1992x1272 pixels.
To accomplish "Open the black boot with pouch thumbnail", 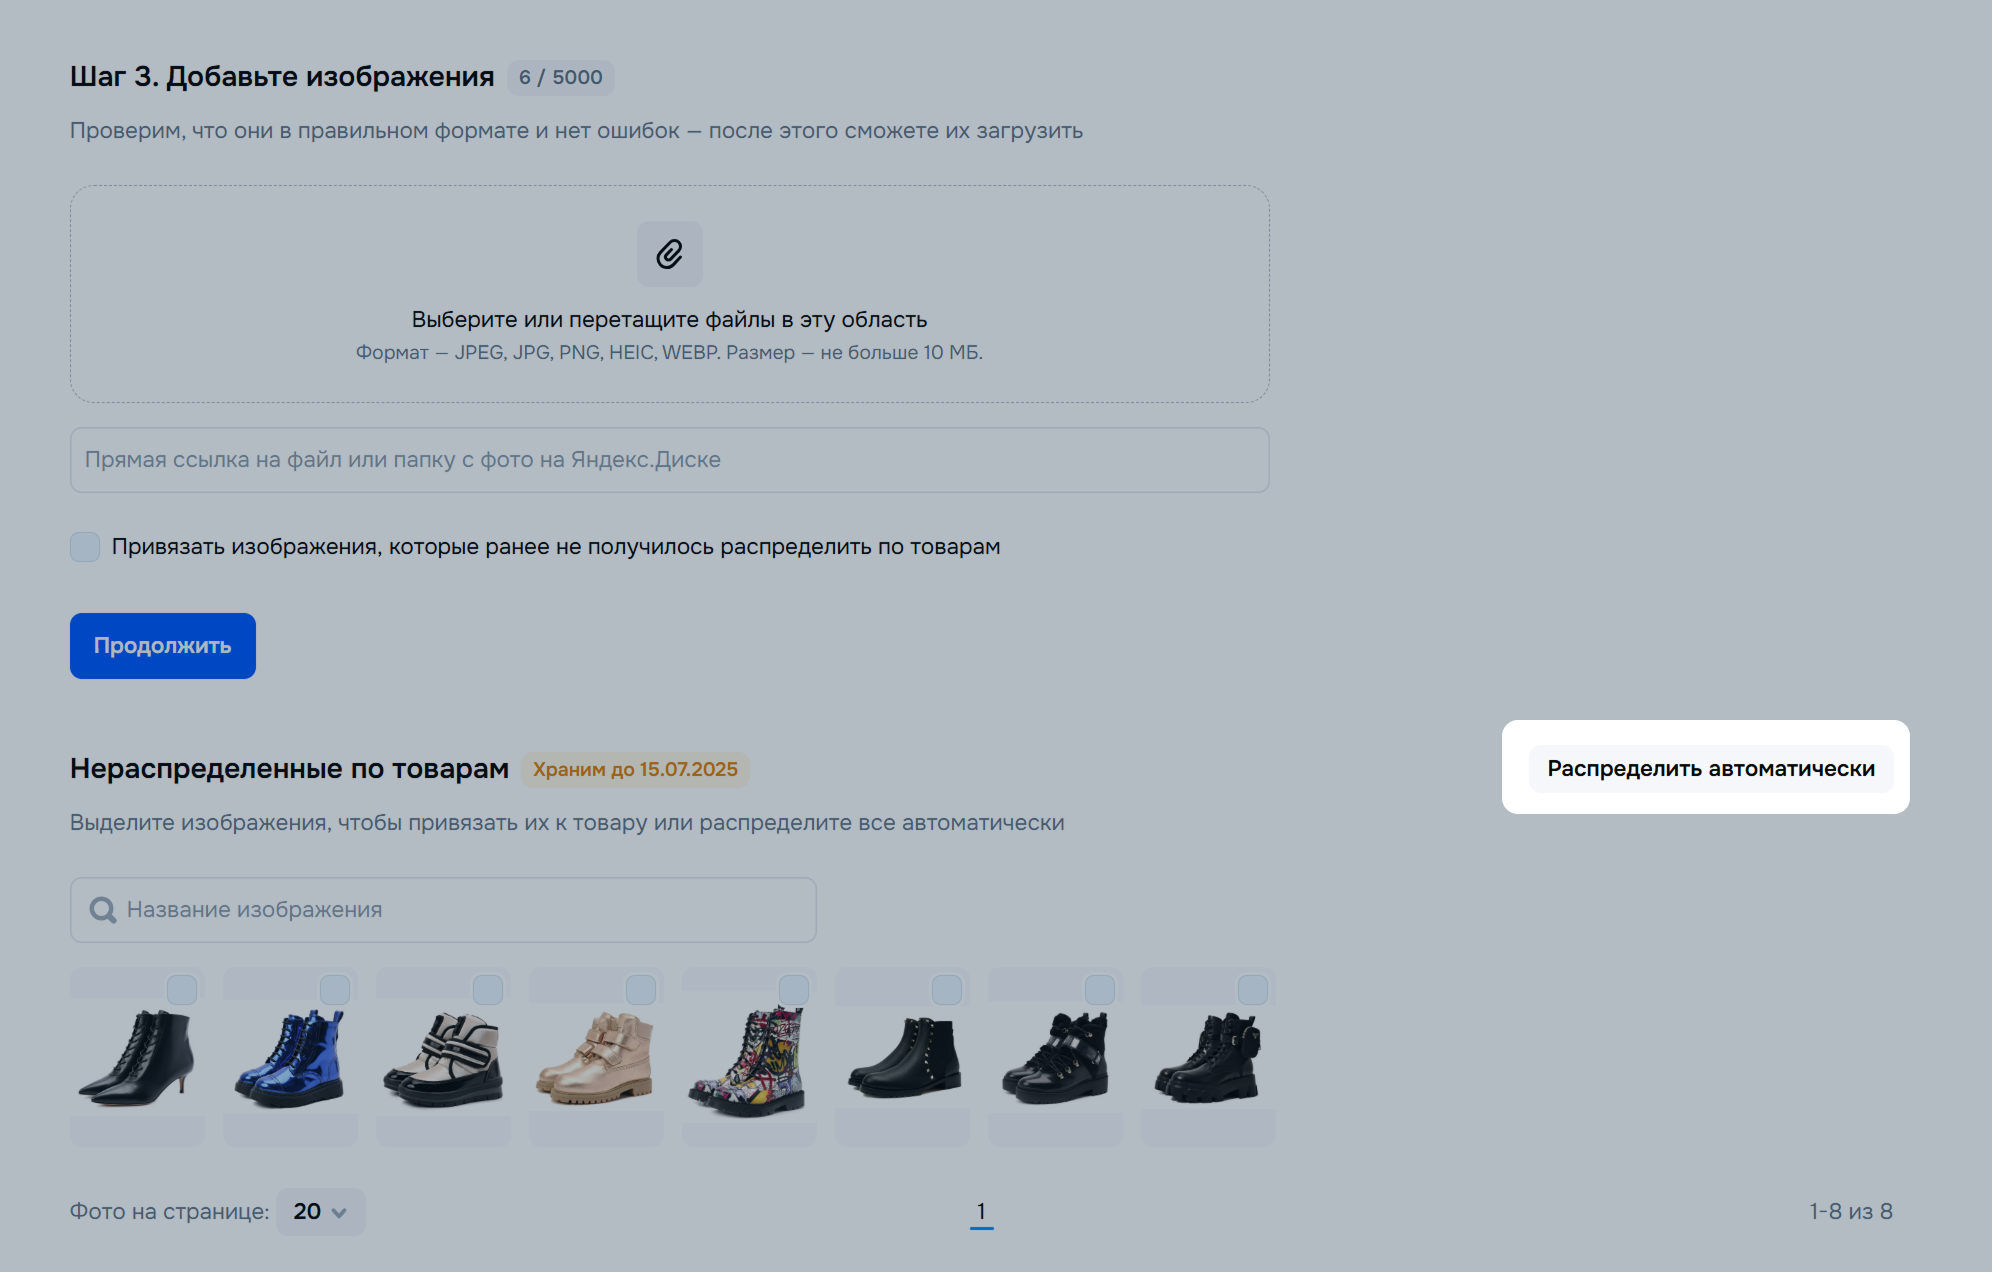I will coord(1208,1058).
